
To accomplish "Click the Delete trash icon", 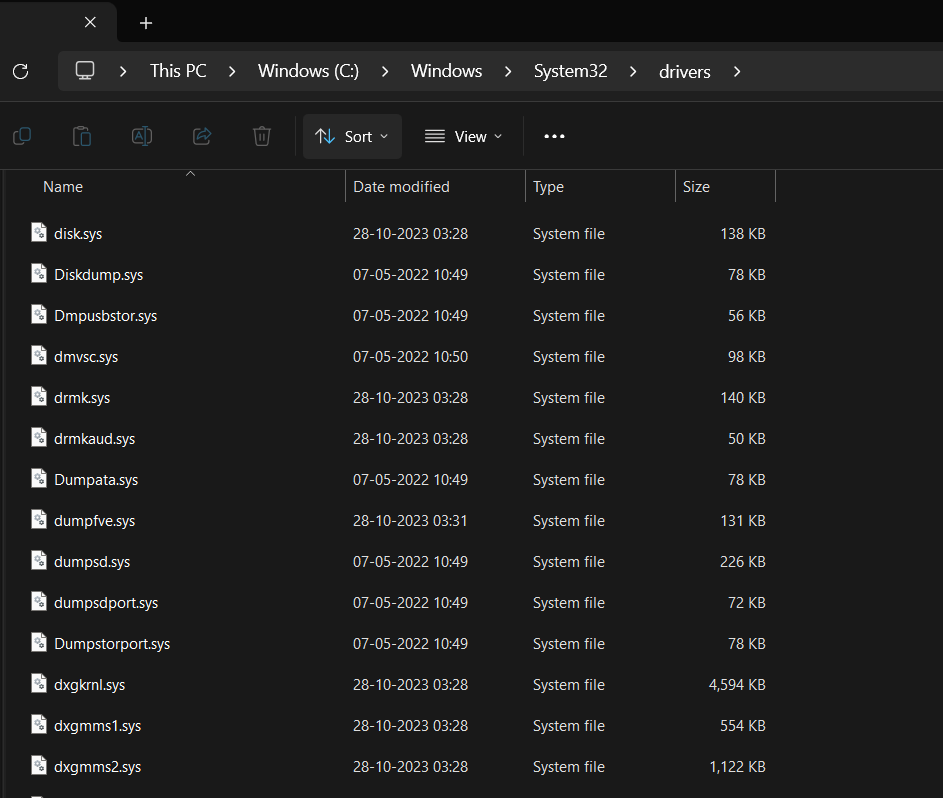I will (x=261, y=136).
